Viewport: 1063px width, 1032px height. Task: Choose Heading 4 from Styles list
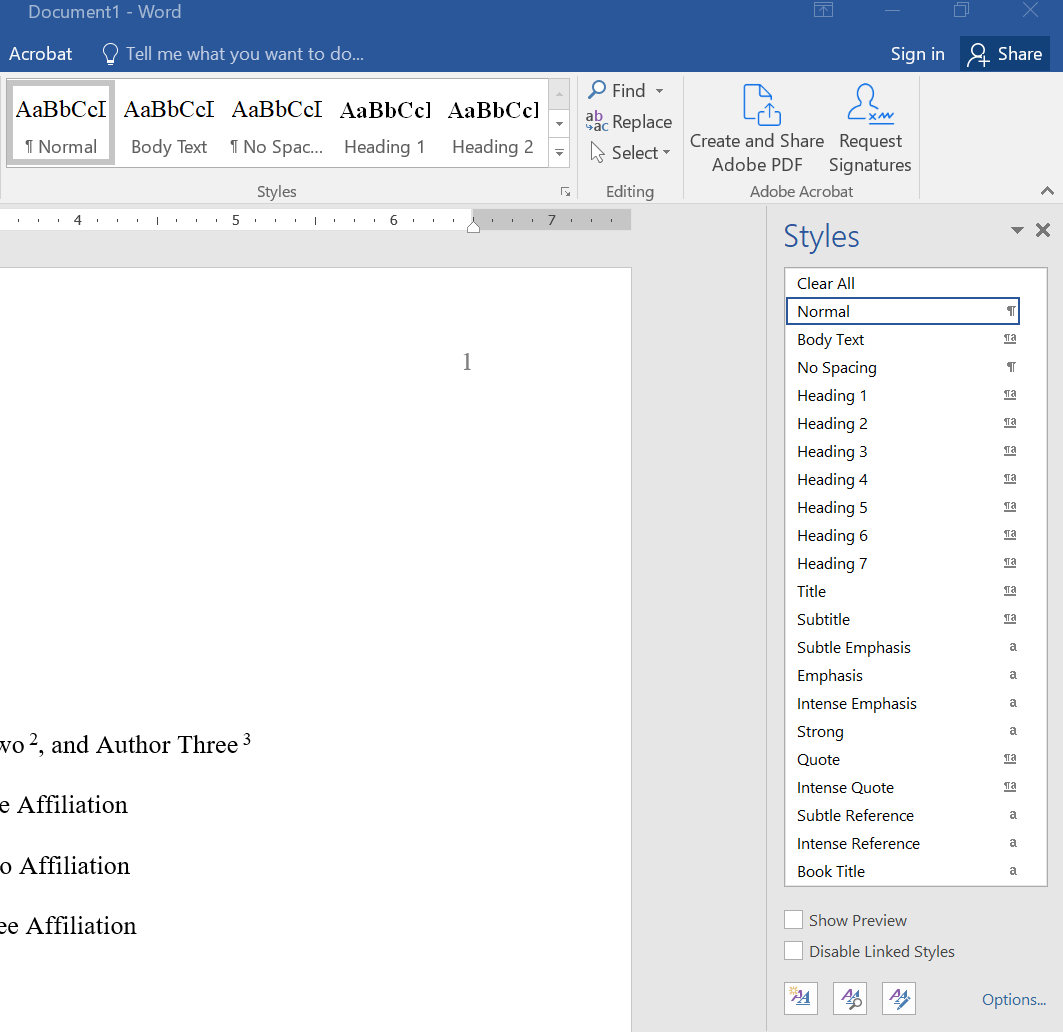[x=902, y=479]
